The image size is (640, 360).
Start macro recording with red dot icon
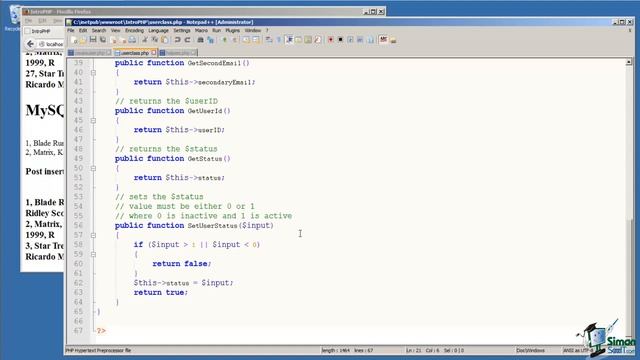pos(331,40)
